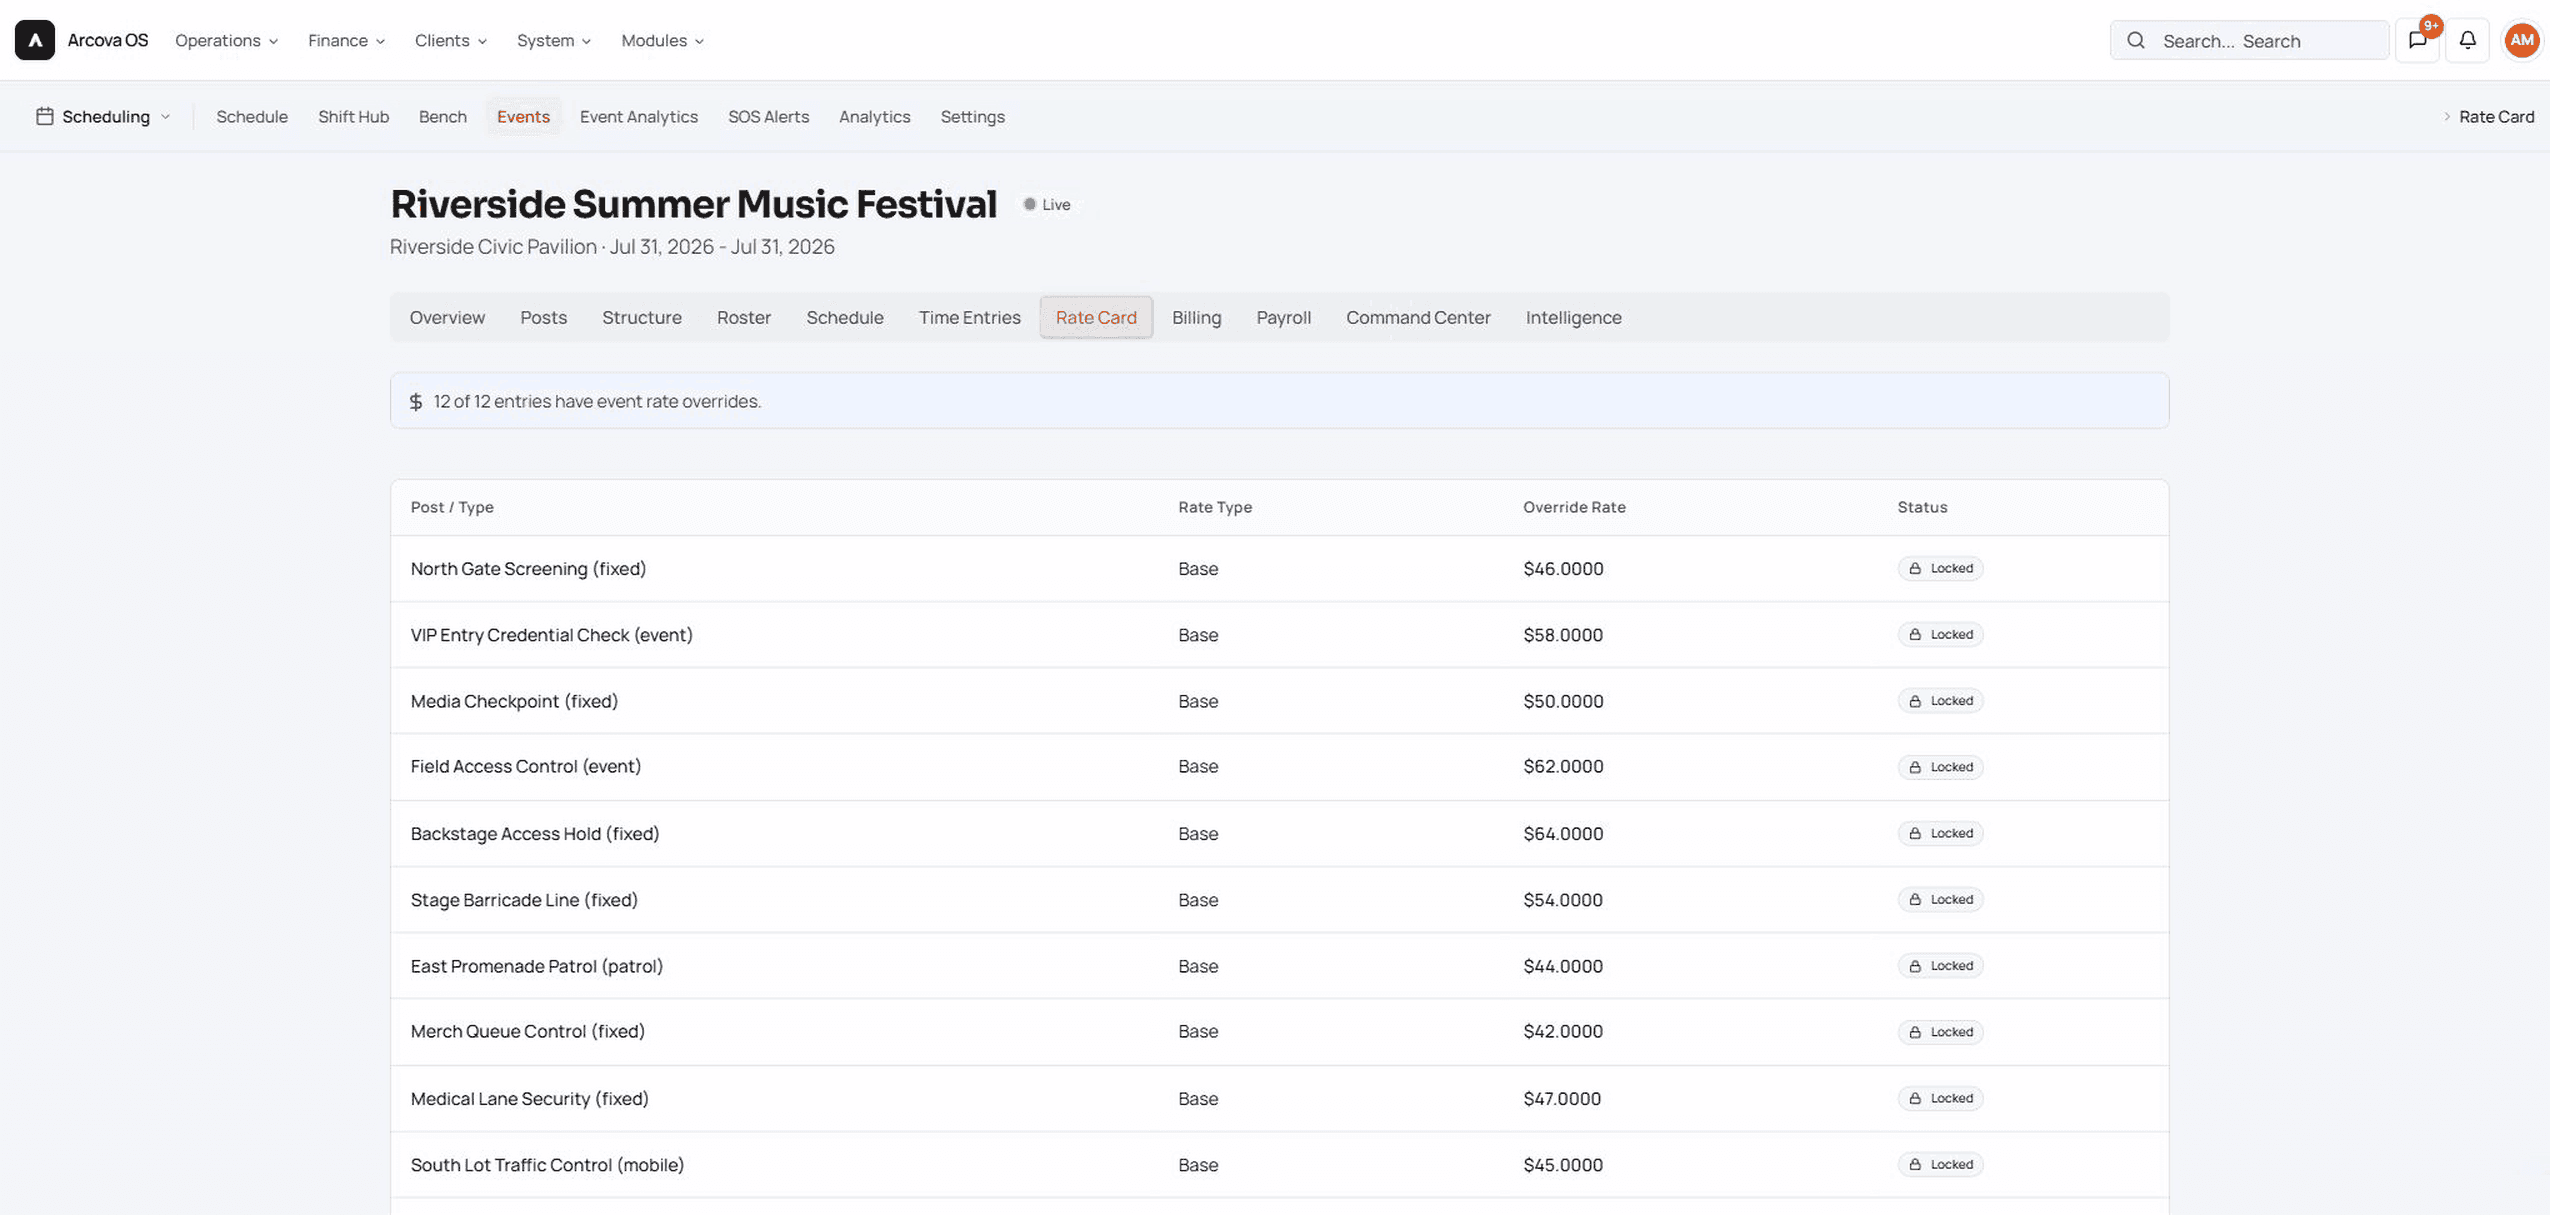This screenshot has width=2550, height=1215.
Task: Open the Command Center tab
Action: (1417, 317)
